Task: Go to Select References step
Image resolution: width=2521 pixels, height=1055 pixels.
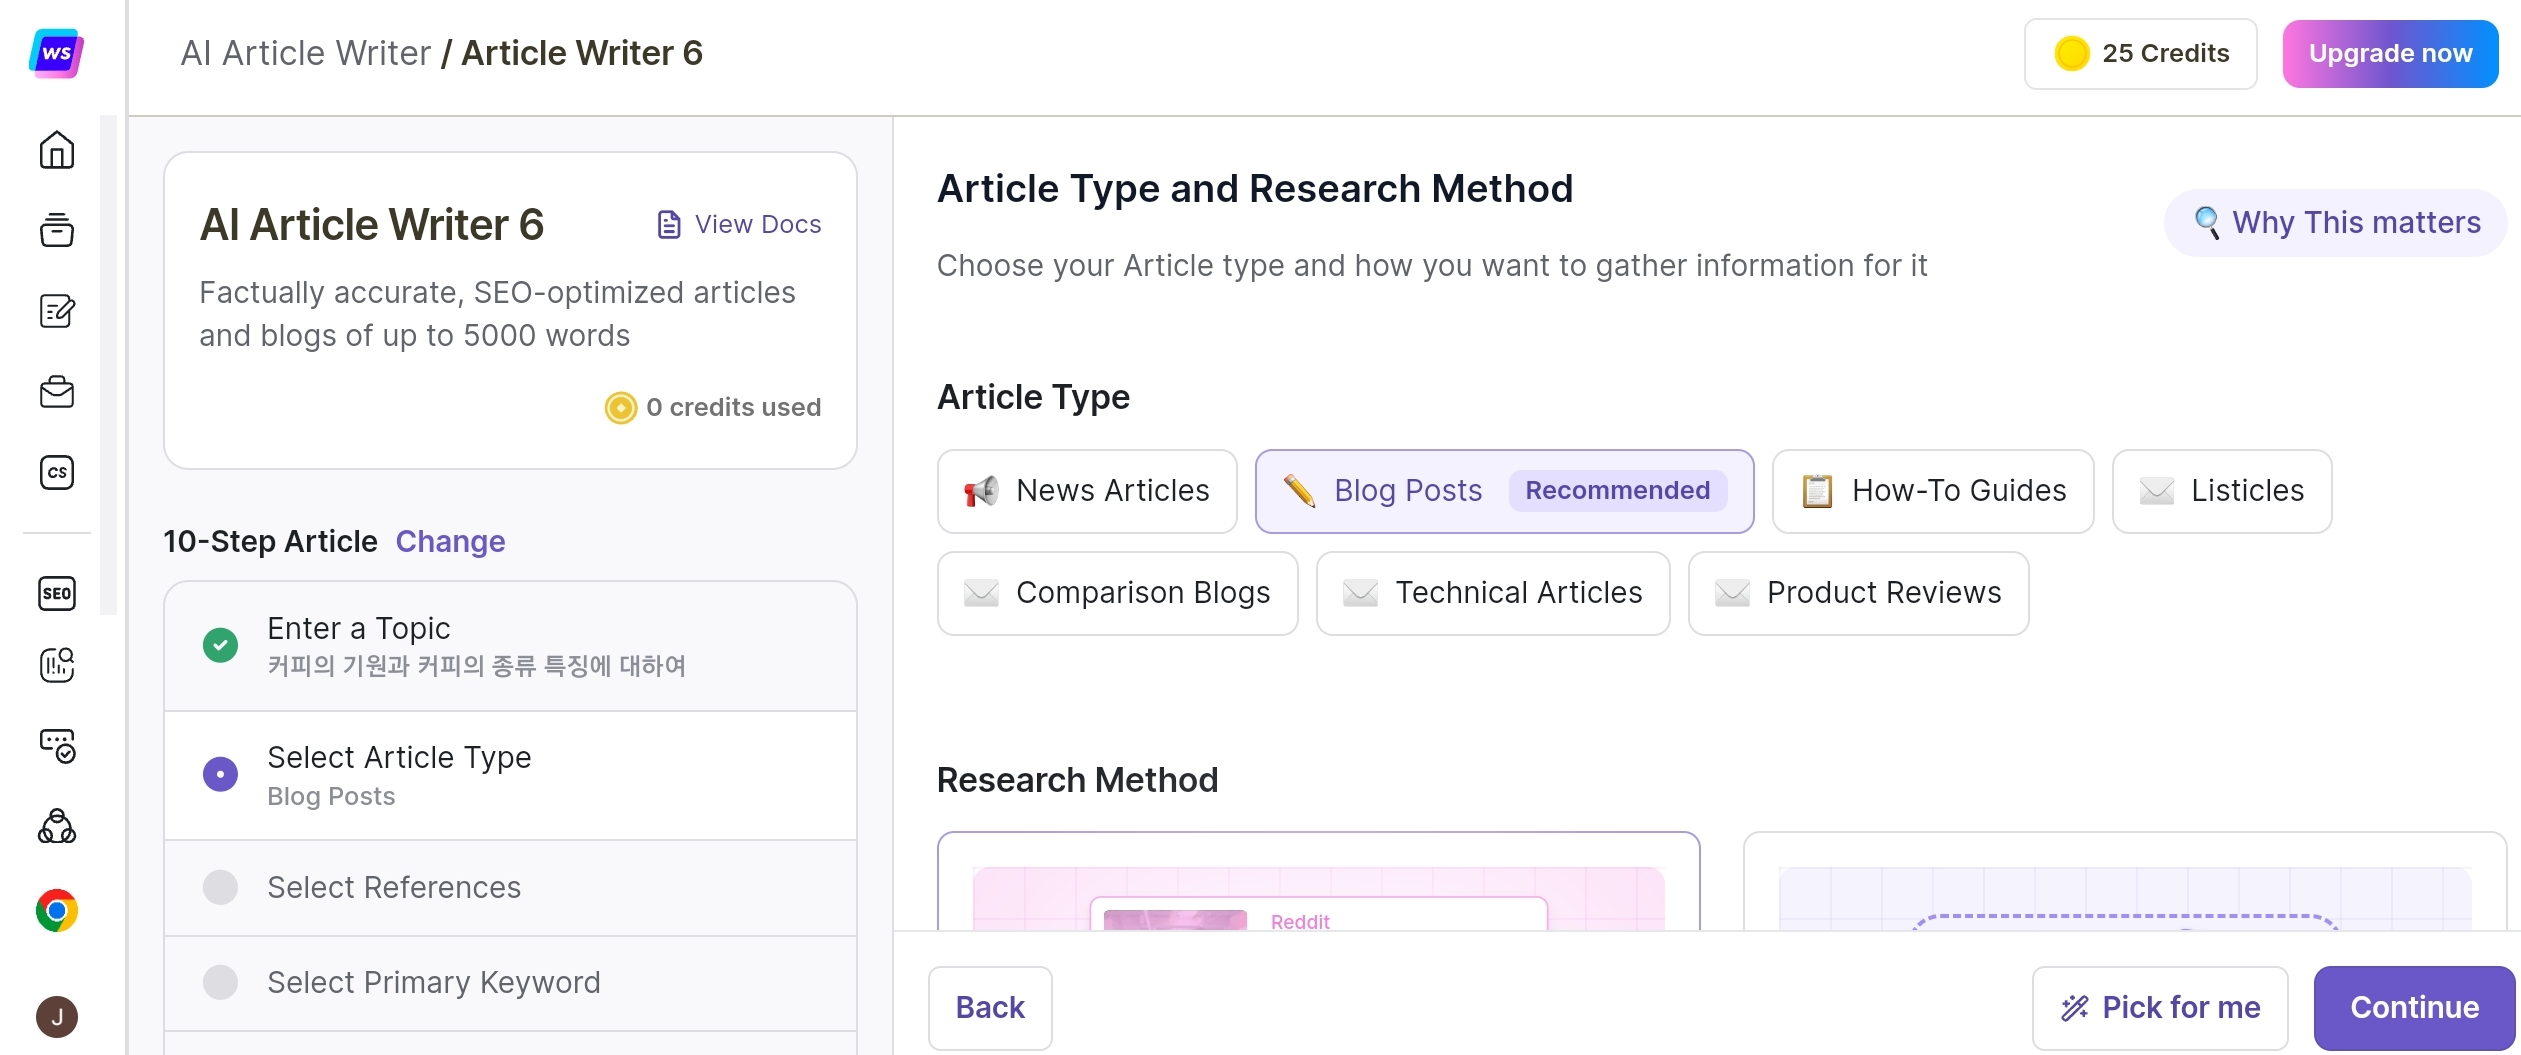Action: click(x=394, y=887)
